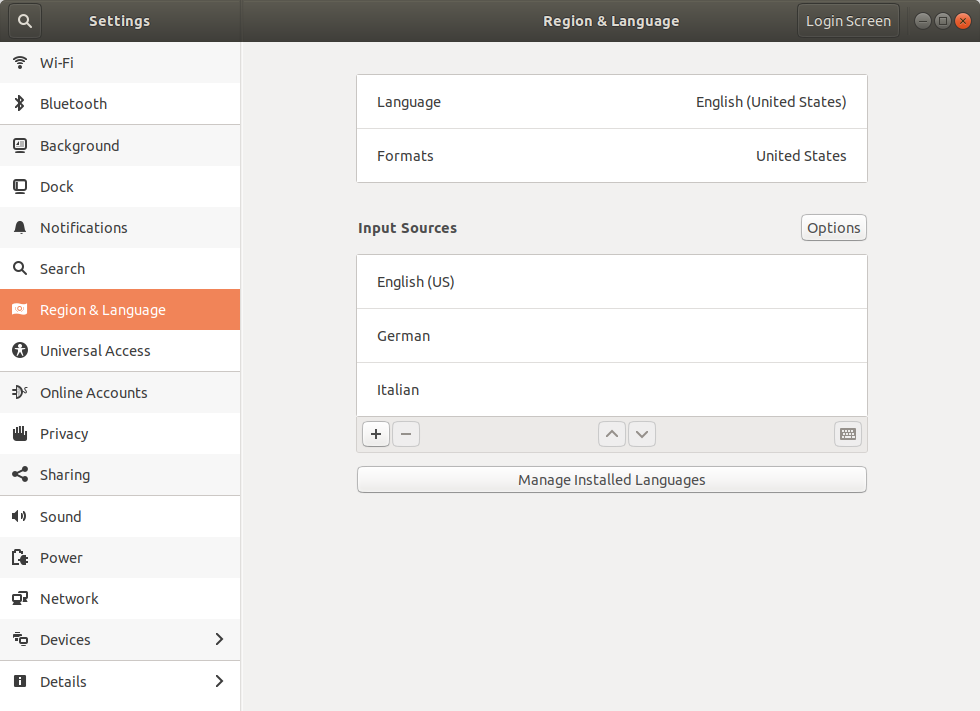The height and width of the screenshot is (711, 980).
Task: Move input source down with arrow
Action: [642, 434]
